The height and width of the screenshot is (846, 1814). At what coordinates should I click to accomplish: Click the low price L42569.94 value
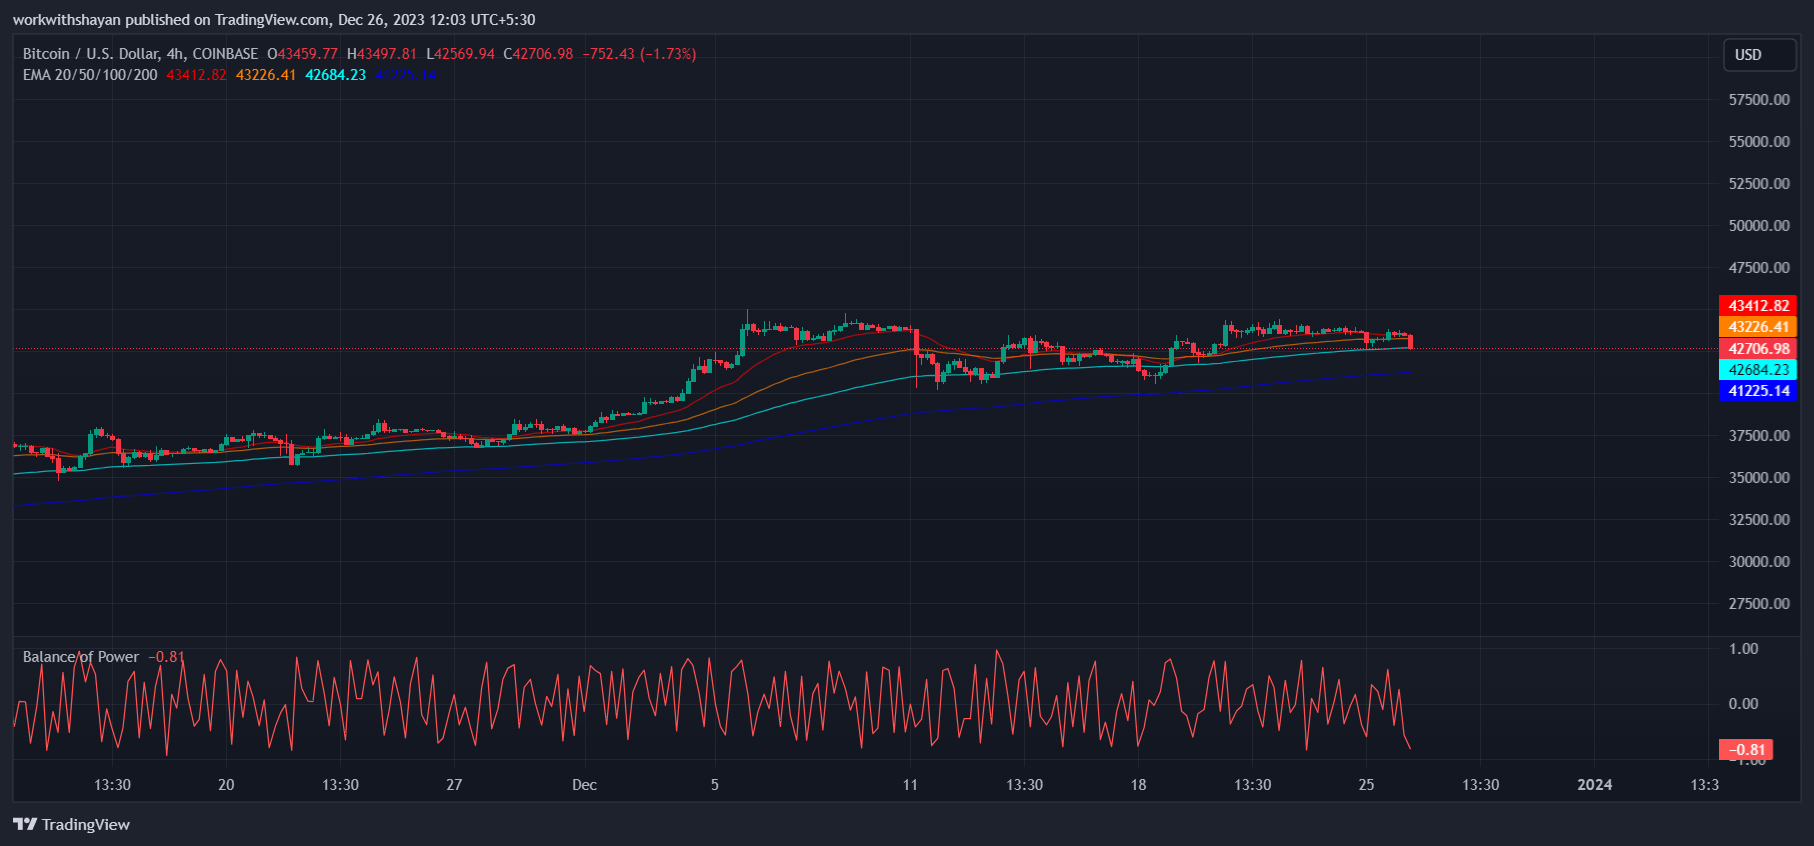click(x=460, y=54)
